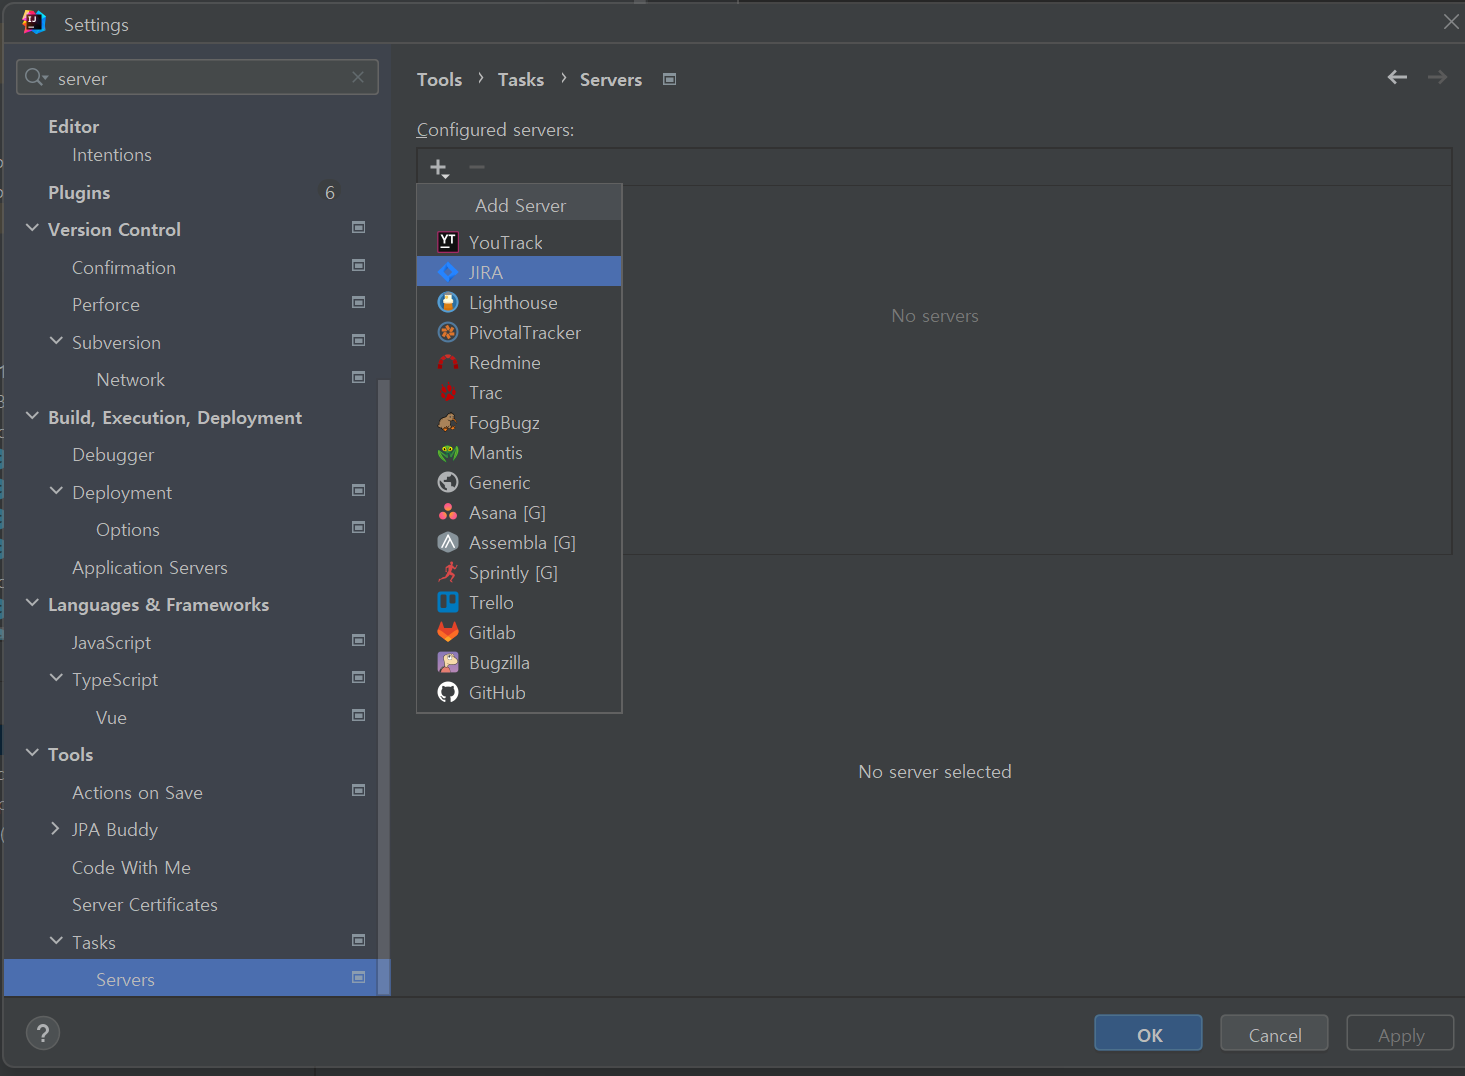Screen dimensions: 1465x1076
Task: Navigate forward with the right arrow
Action: [x=1437, y=77]
